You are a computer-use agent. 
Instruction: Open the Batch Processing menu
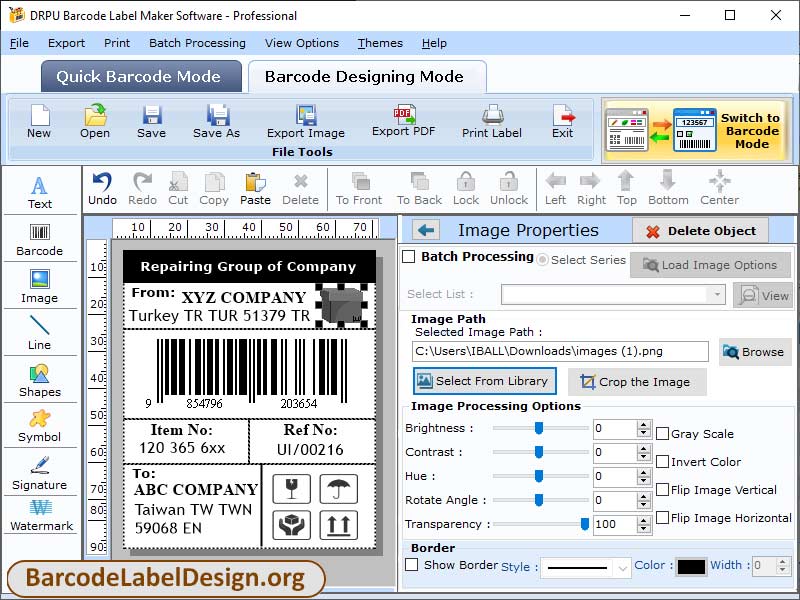tap(197, 43)
